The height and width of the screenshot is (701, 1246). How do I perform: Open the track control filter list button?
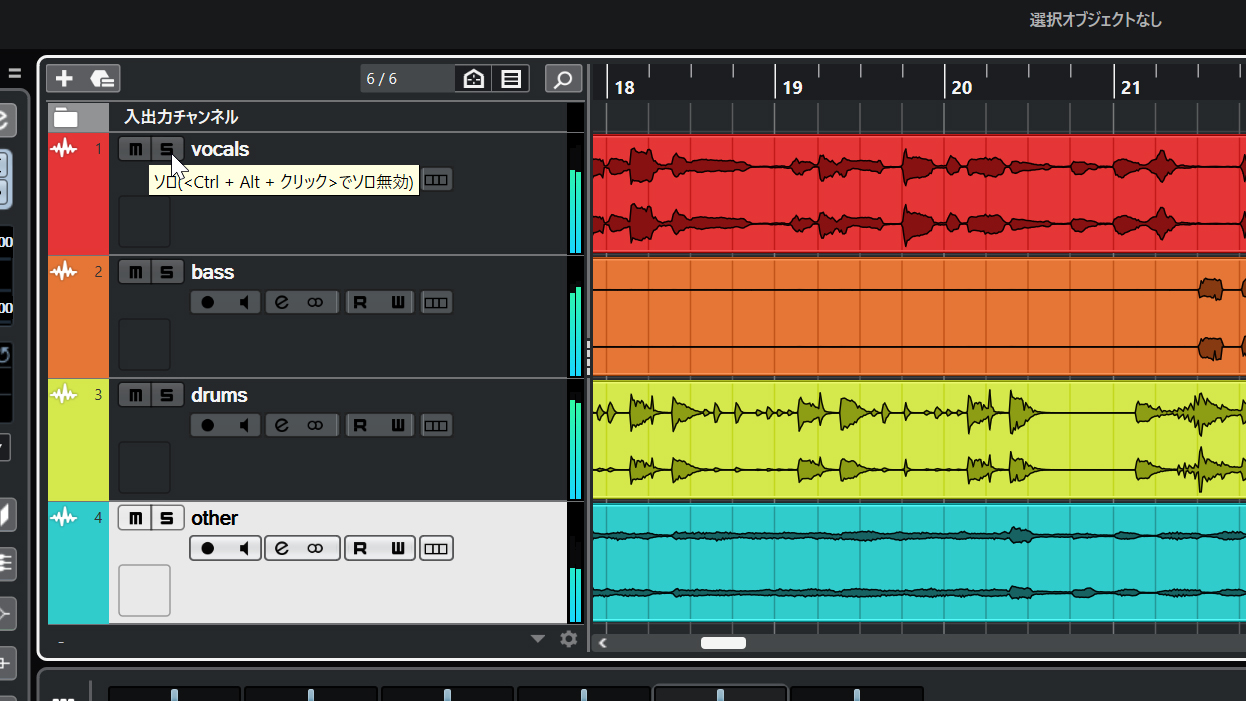click(x=511, y=79)
